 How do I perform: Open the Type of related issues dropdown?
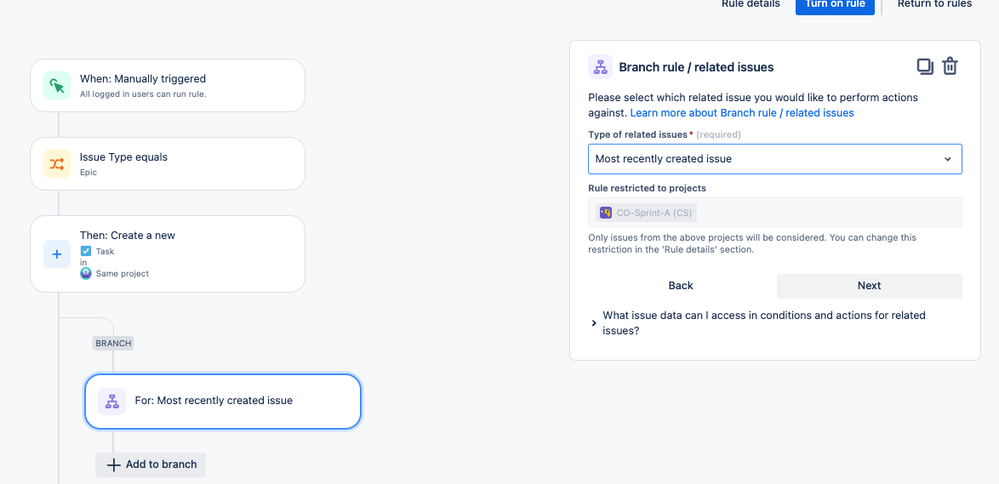tap(775, 159)
